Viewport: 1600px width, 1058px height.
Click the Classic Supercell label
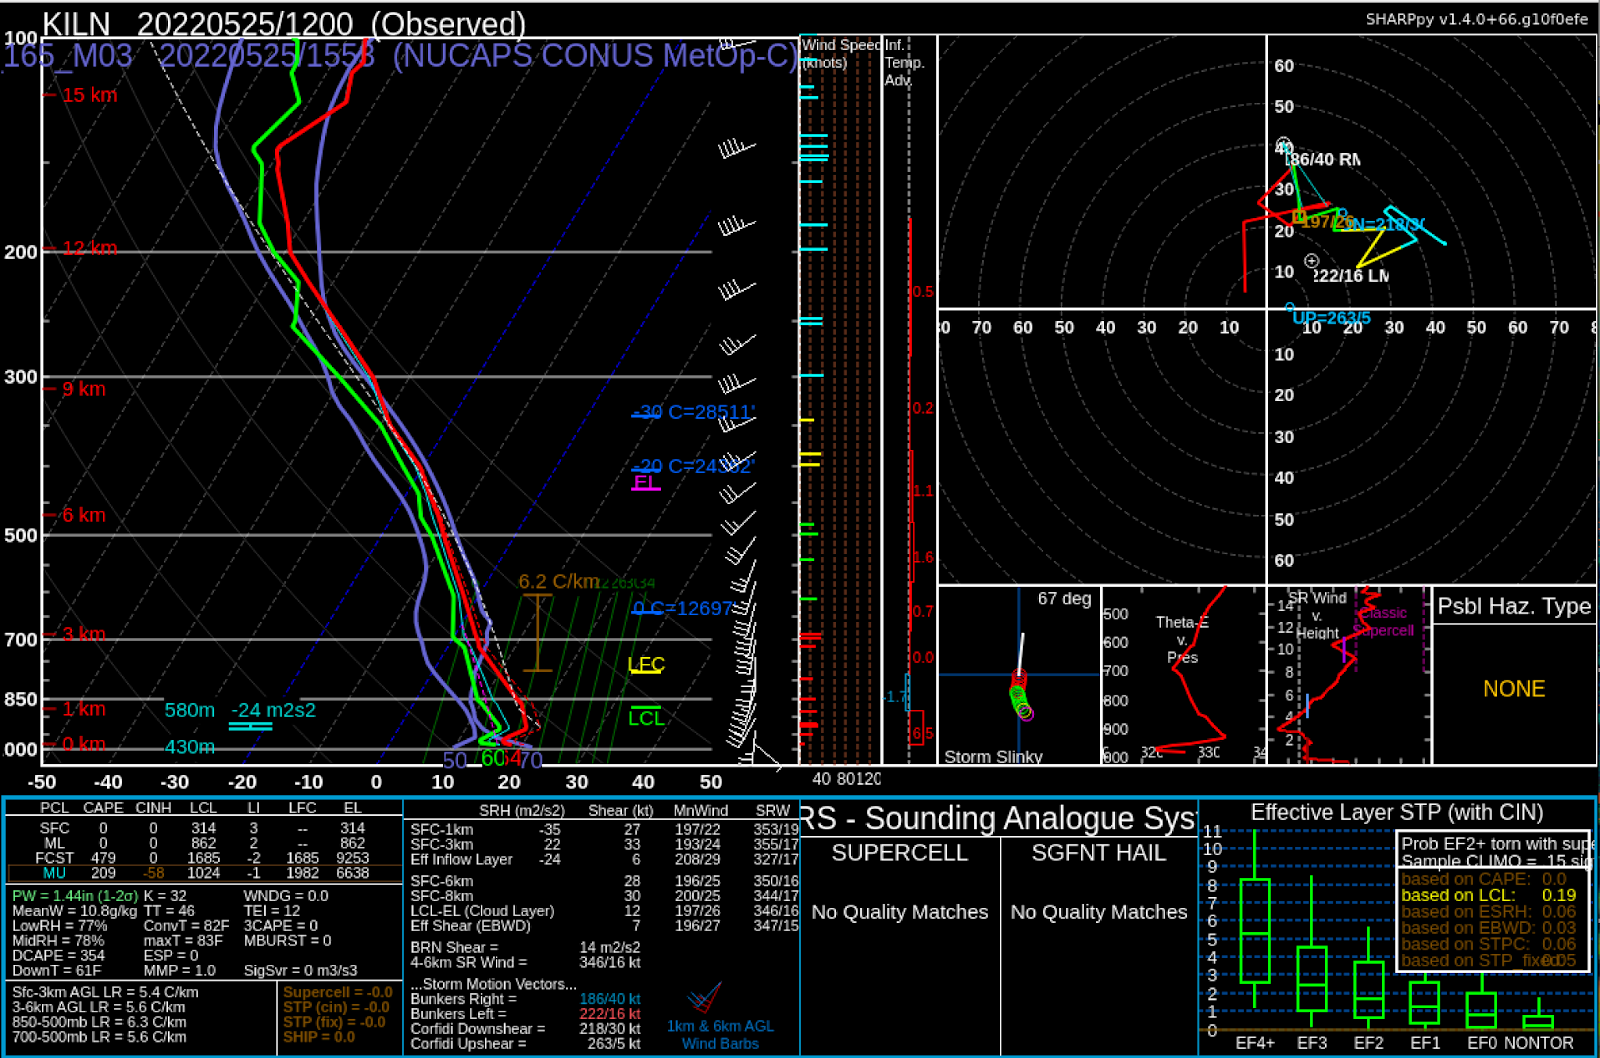click(1384, 621)
